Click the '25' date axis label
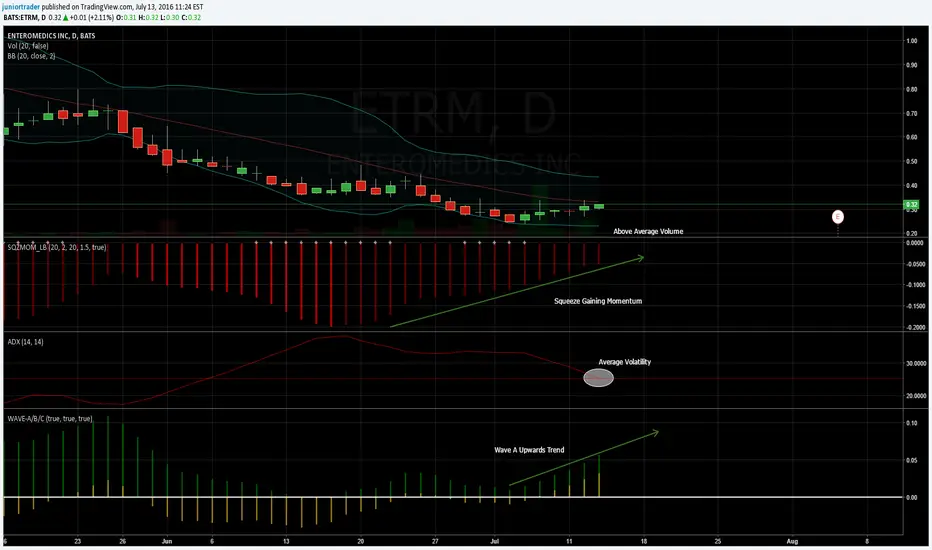932x550 pixels. [717, 542]
